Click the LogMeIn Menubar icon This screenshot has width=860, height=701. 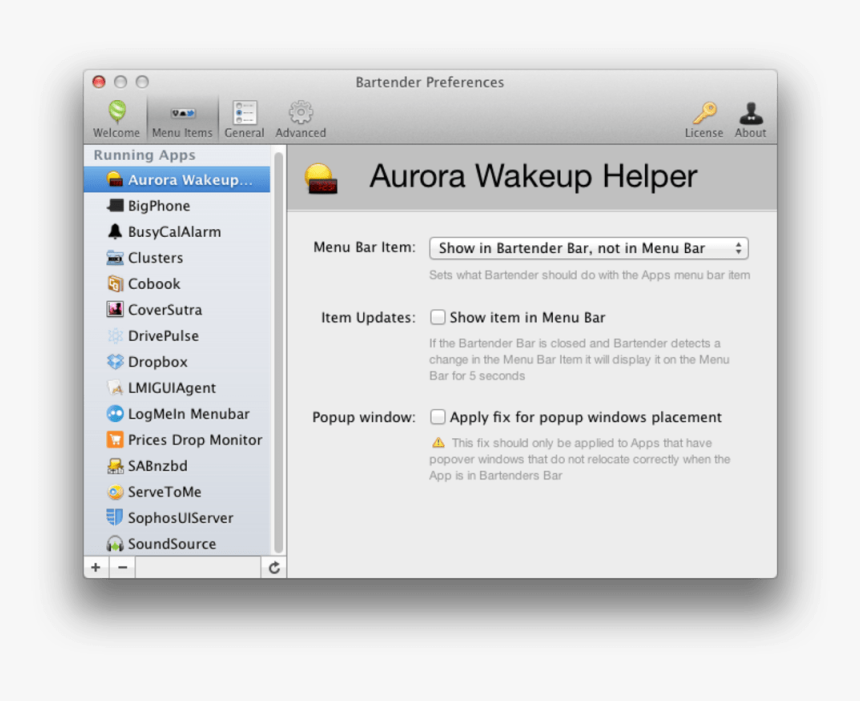(115, 414)
